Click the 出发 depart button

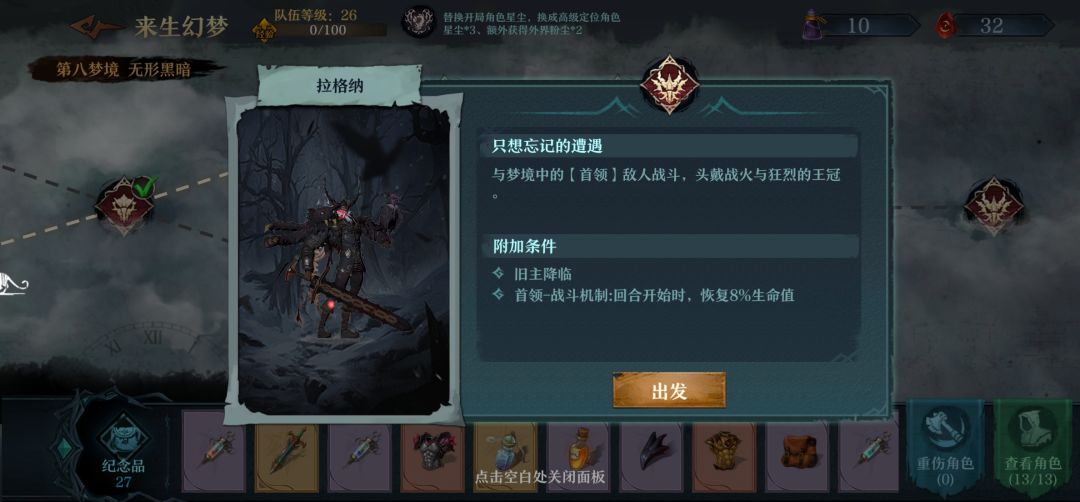tap(669, 390)
